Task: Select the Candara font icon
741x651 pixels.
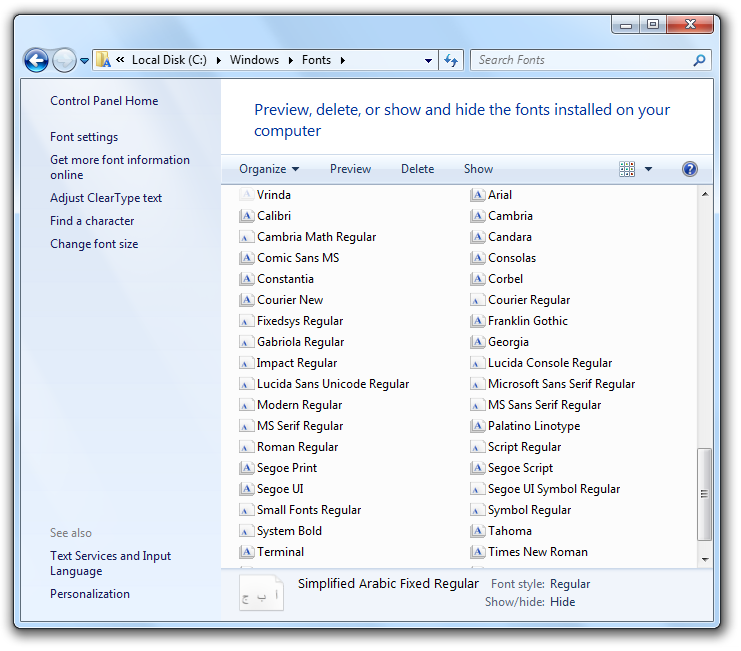Action: click(477, 237)
